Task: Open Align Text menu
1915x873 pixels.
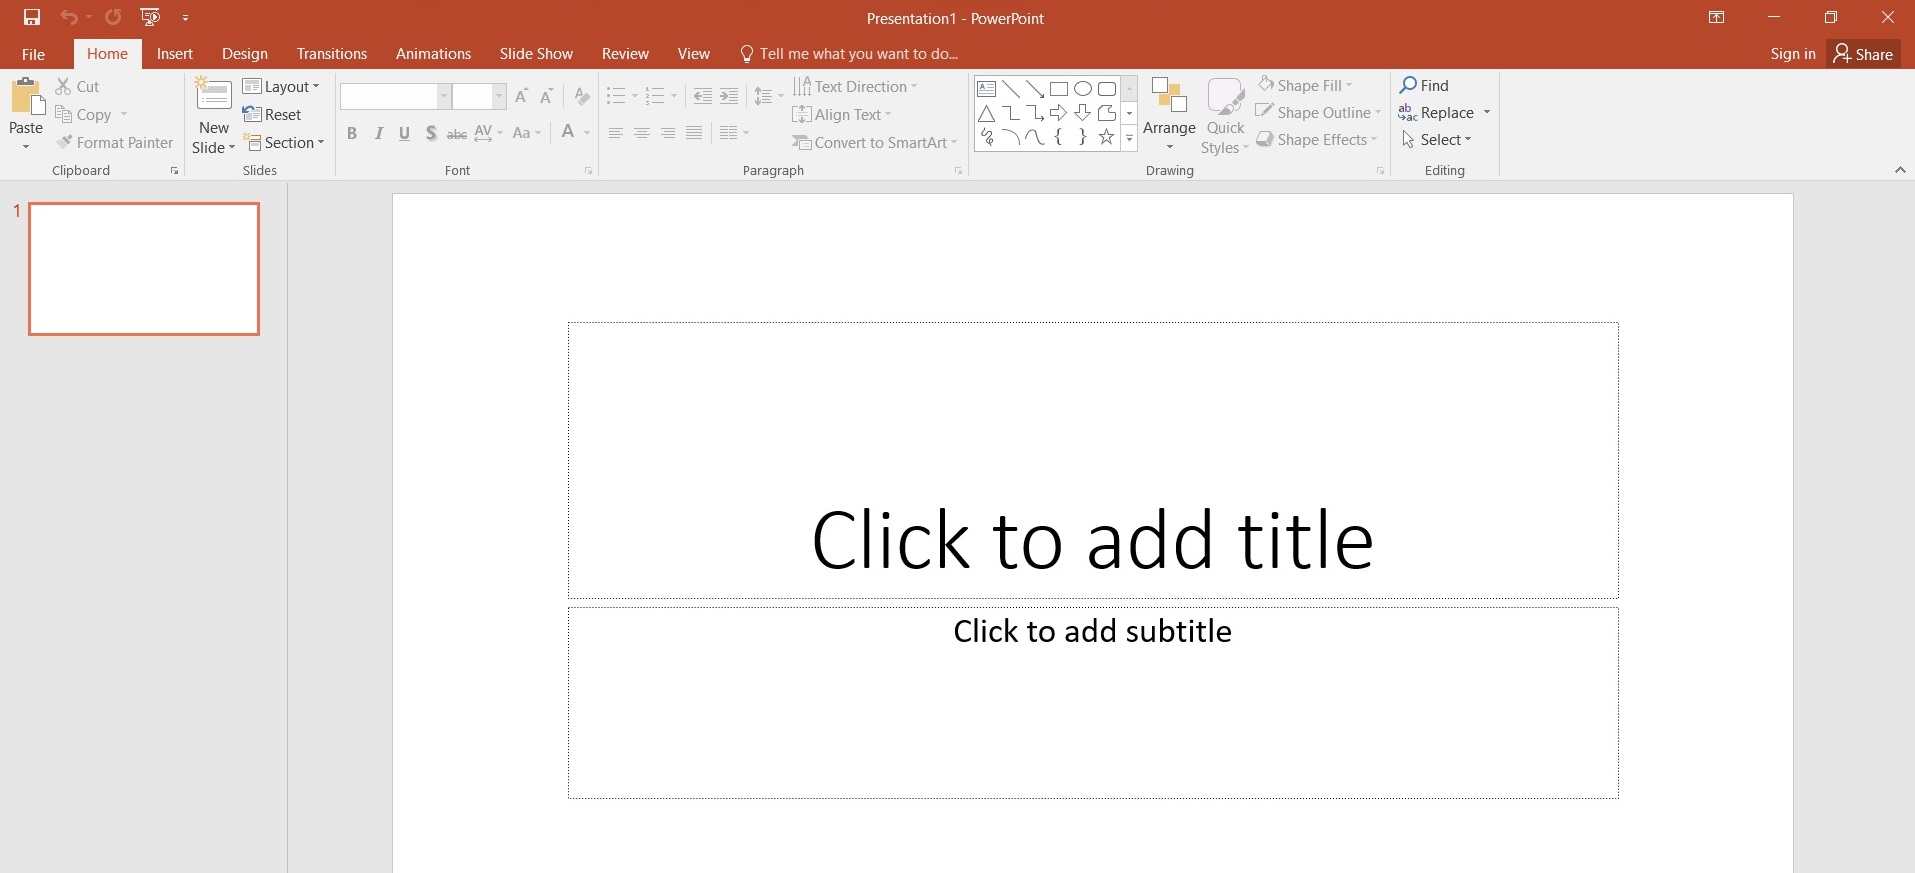Action: [842, 114]
